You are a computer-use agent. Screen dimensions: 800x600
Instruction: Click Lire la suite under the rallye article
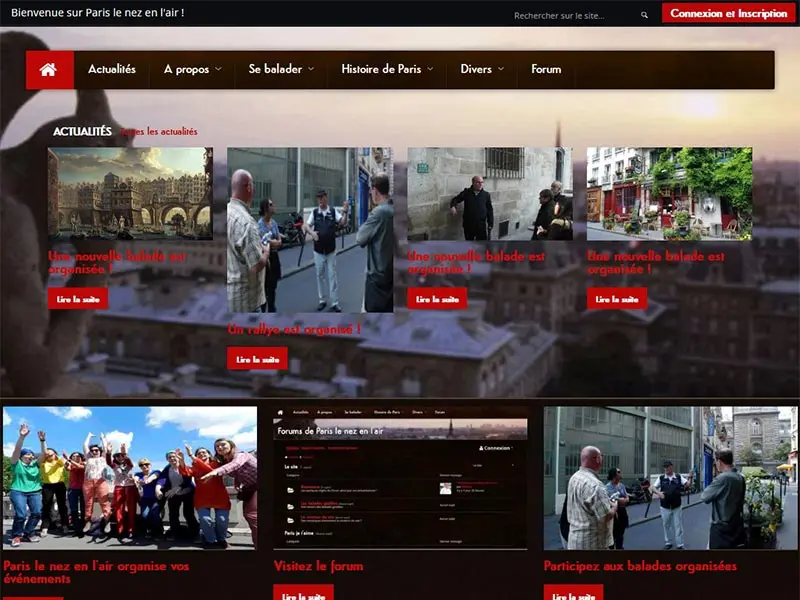(x=257, y=359)
